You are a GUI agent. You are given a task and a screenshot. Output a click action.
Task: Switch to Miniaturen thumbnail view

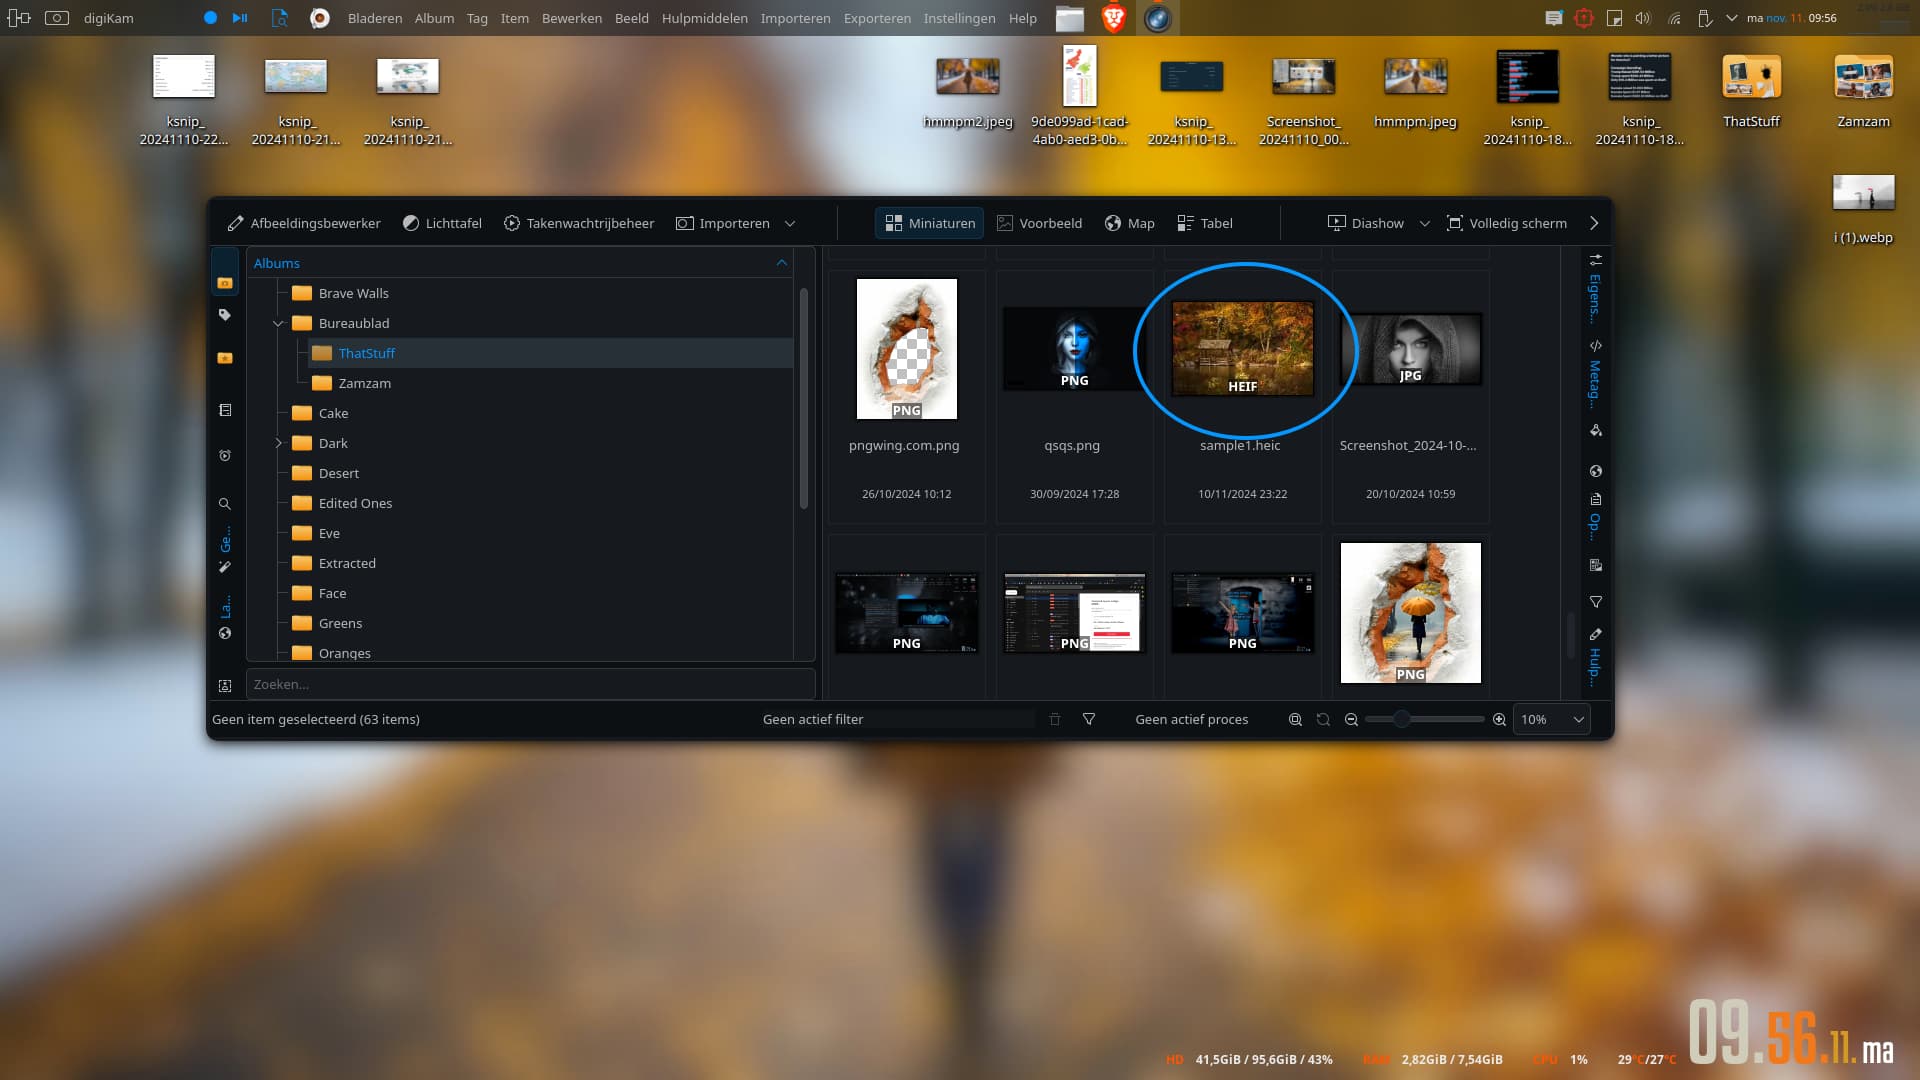(x=930, y=223)
